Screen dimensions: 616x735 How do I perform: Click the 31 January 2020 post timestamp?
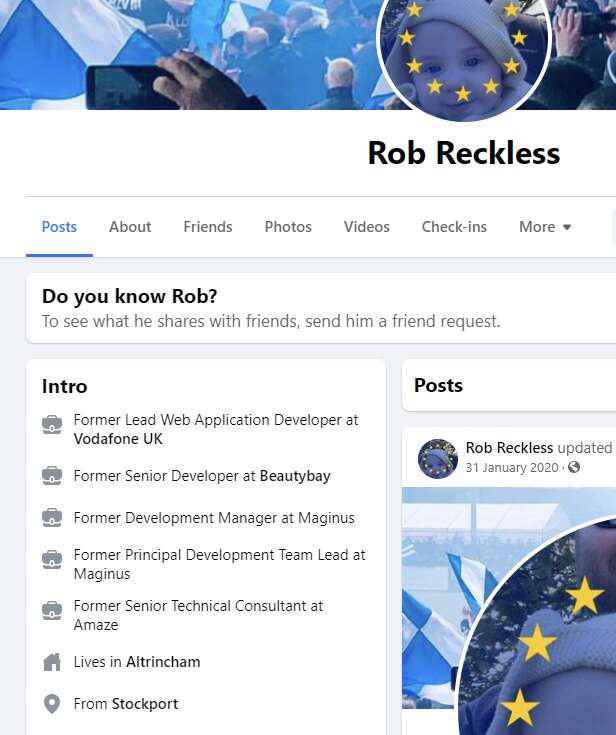[512, 468]
